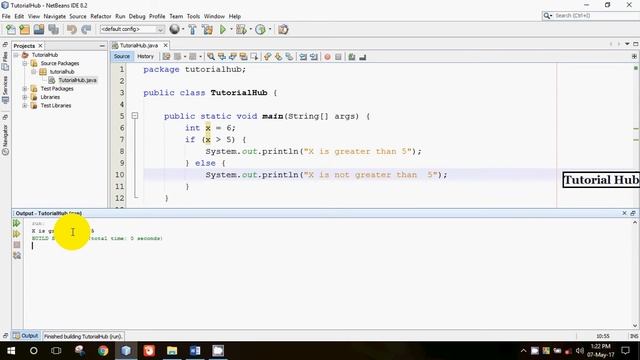The width and height of the screenshot is (640, 360).
Task: Open the default config combo box
Action: tap(132, 29)
